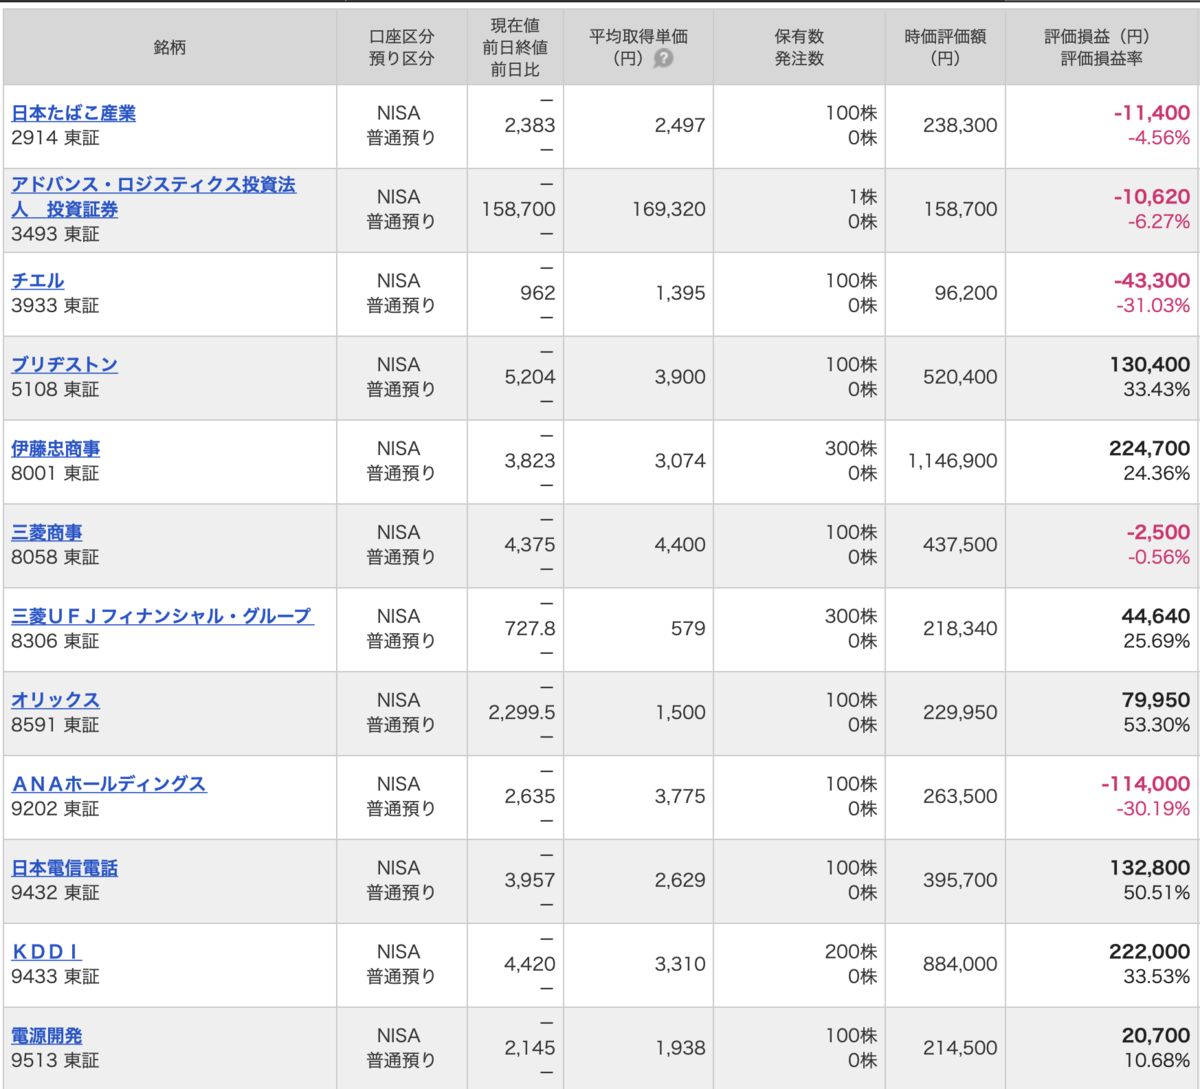Select the 5108 東証 code text
The height and width of the screenshot is (1089, 1200).
point(55,390)
